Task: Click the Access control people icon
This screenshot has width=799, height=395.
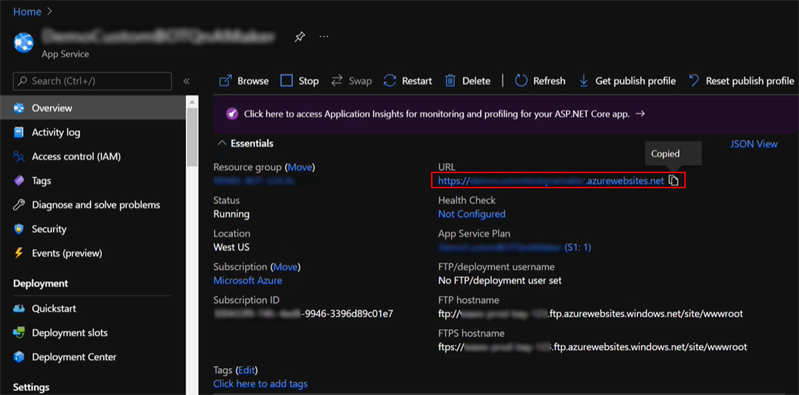Action: pyautogui.click(x=19, y=156)
